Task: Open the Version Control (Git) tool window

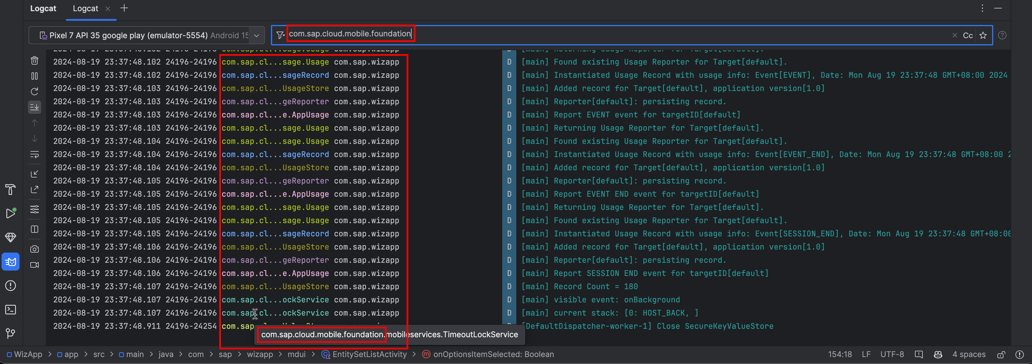Action: 11,333
